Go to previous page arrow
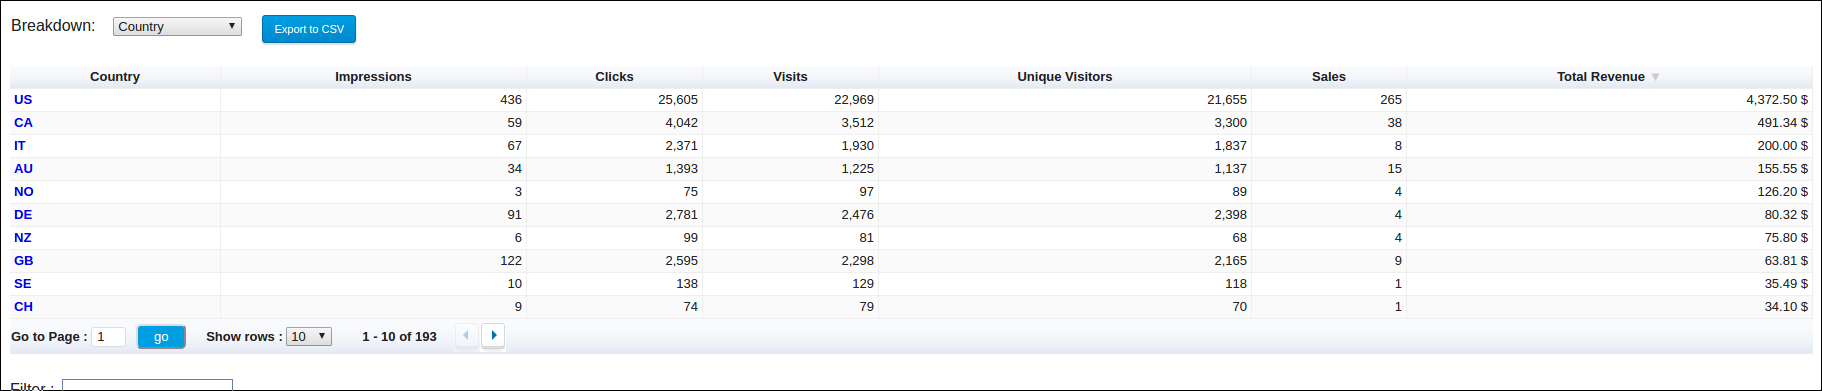Image resolution: width=1822 pixels, height=391 pixels. 466,336
